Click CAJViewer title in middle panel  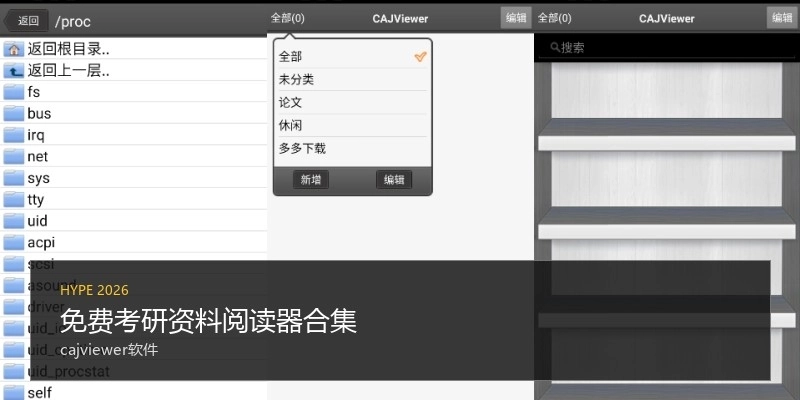point(400,19)
